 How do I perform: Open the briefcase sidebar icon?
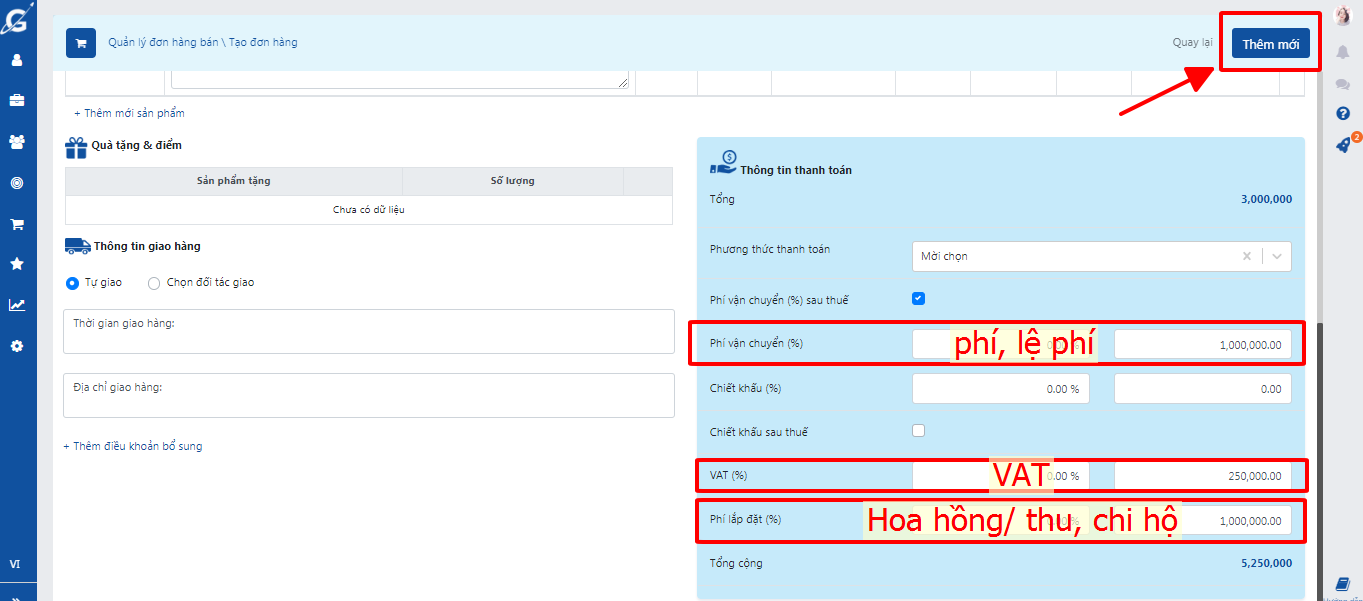tap(17, 100)
